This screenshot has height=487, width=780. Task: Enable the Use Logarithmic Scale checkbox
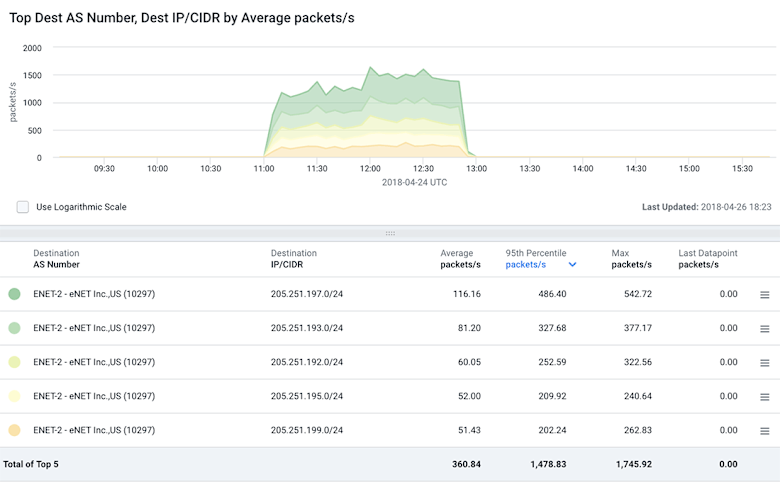(22, 207)
